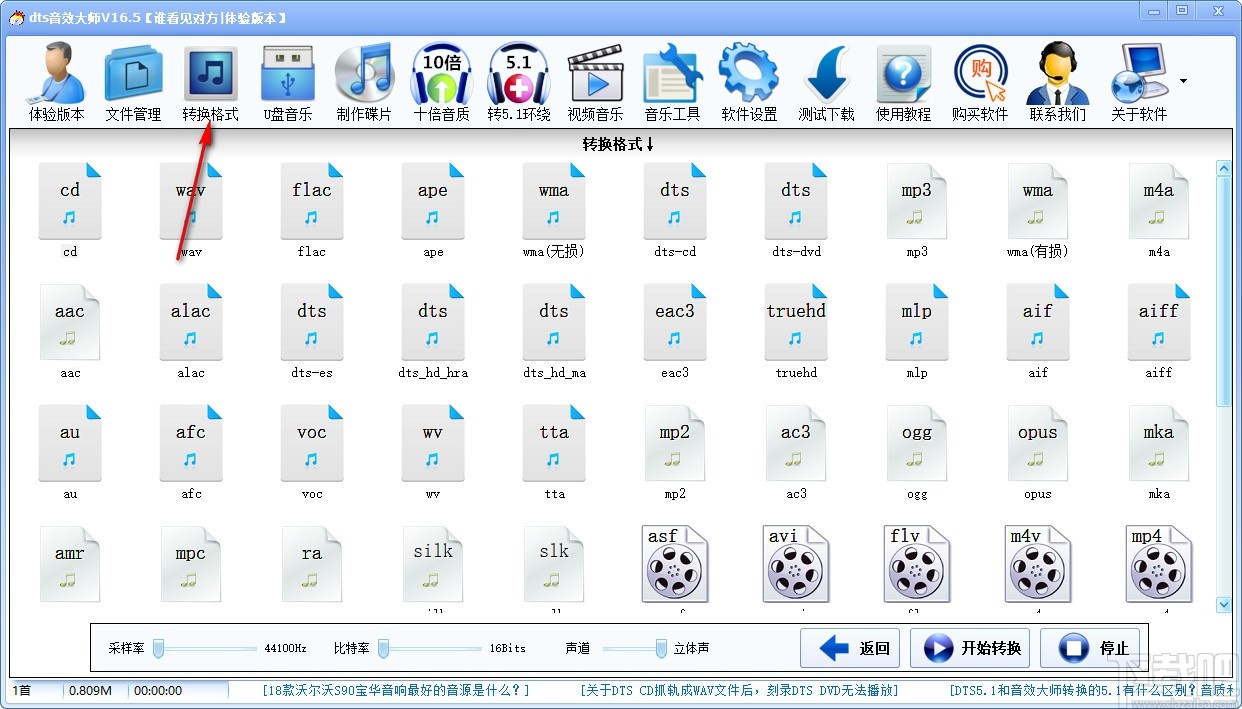This screenshot has width=1242, height=709.
Task: Select the mp3 output format
Action: pos(916,200)
